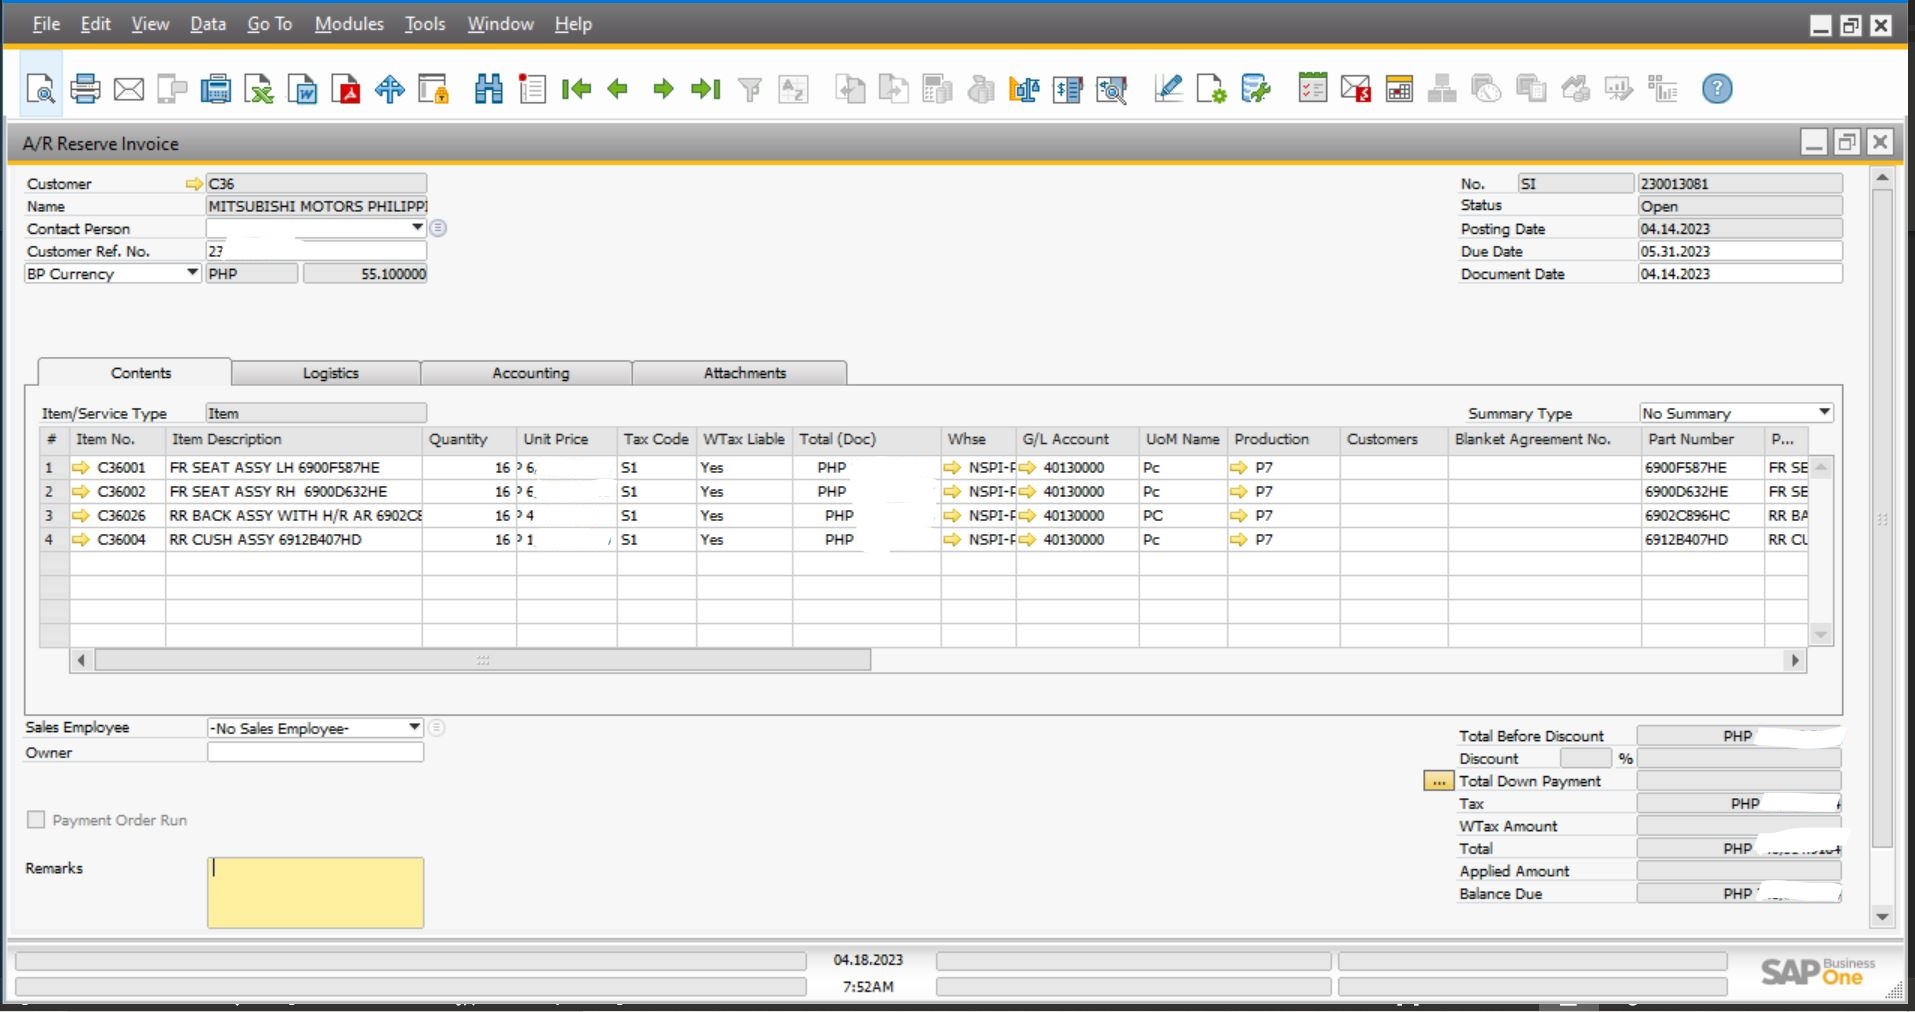
Task: Toggle the Payment Order Run checkbox
Action: pos(36,820)
